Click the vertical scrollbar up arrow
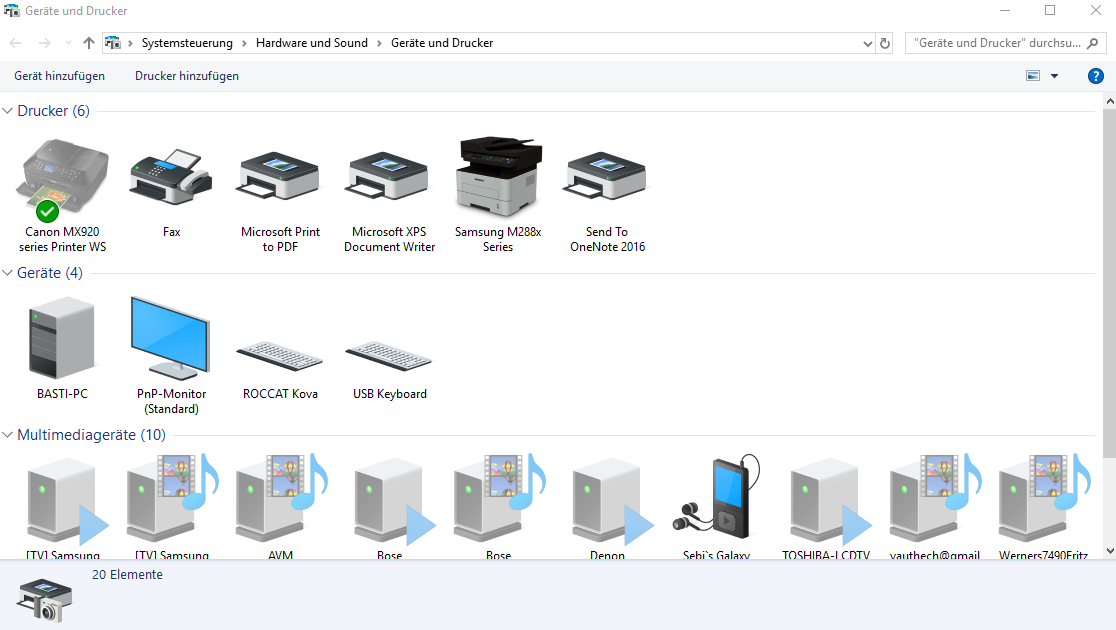 [1110, 102]
